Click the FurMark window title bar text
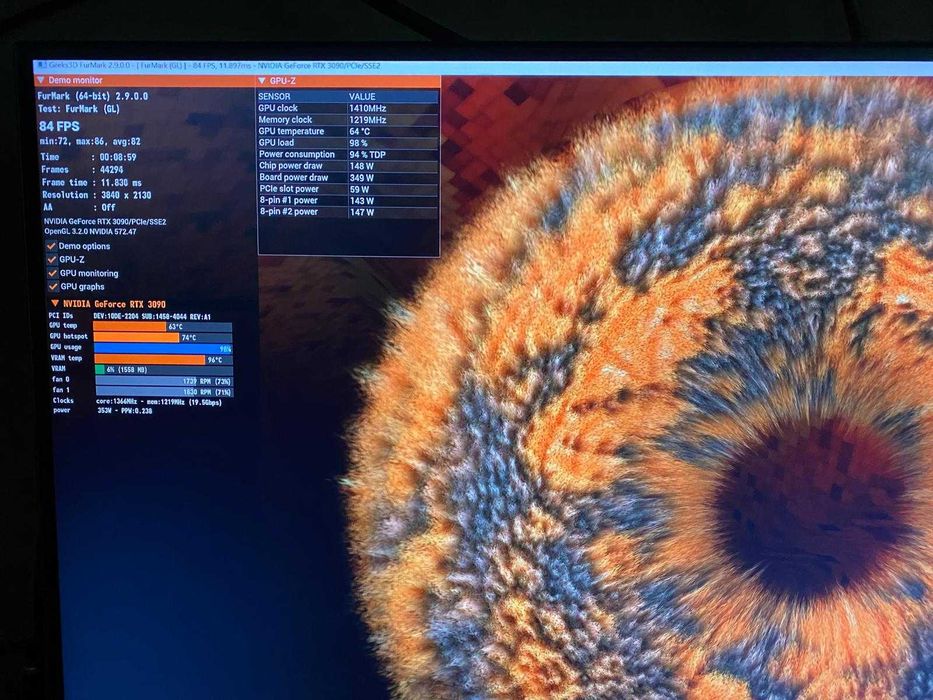Screen dimensions: 933x700 214,65
